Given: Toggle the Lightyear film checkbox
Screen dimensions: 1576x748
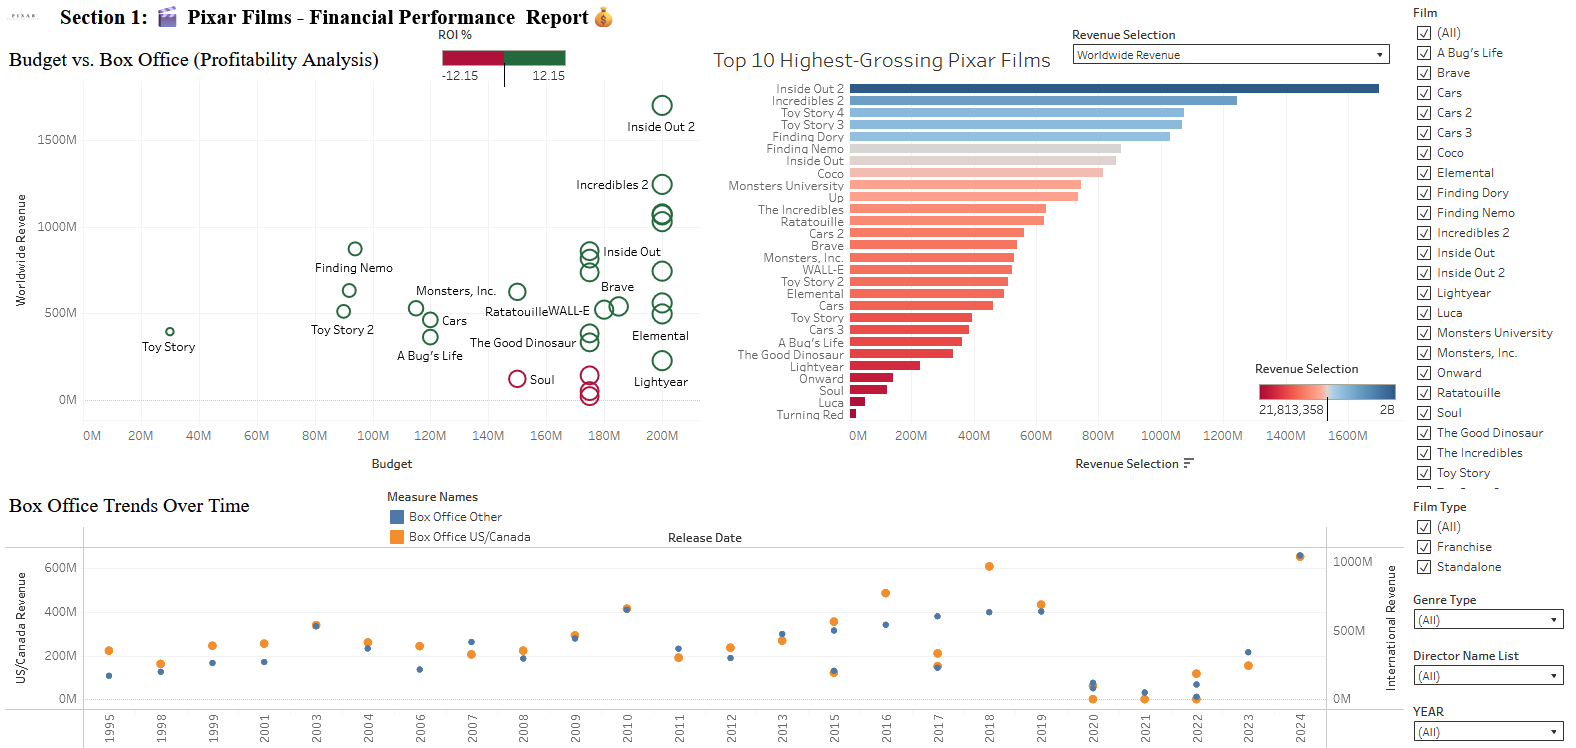Looking at the screenshot, I should [x=1424, y=293].
